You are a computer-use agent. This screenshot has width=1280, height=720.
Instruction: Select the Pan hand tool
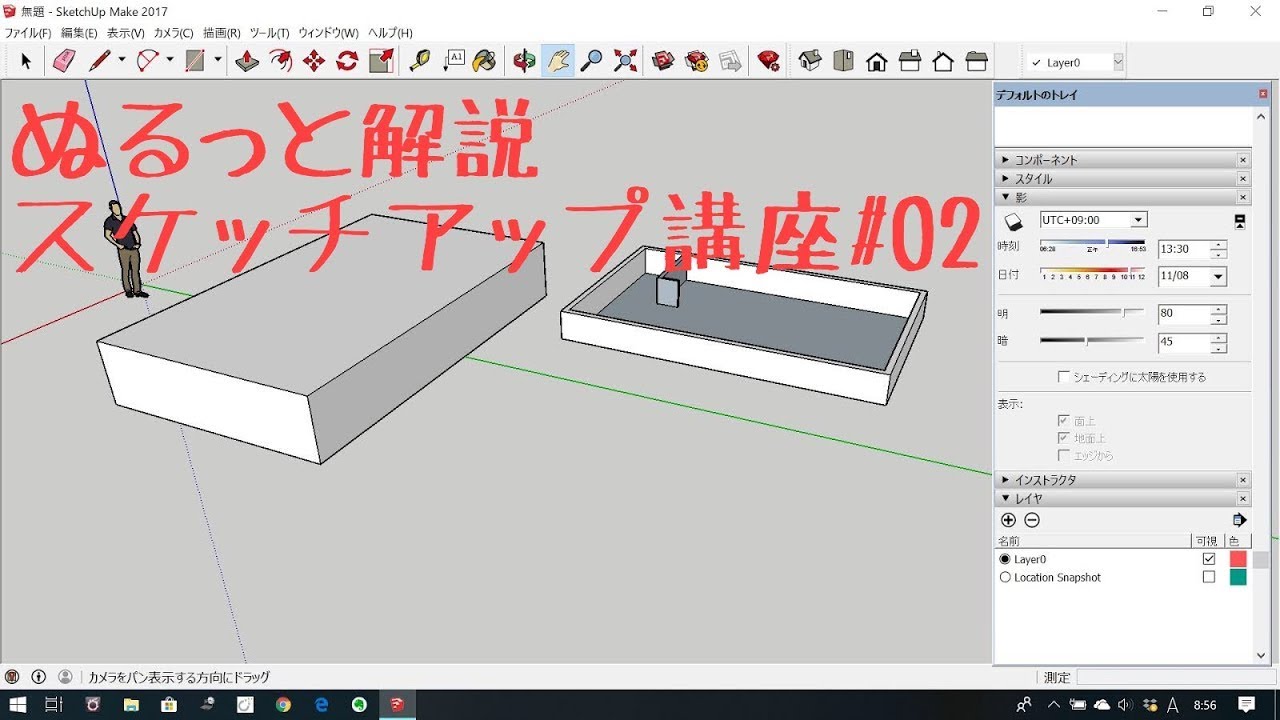point(558,61)
